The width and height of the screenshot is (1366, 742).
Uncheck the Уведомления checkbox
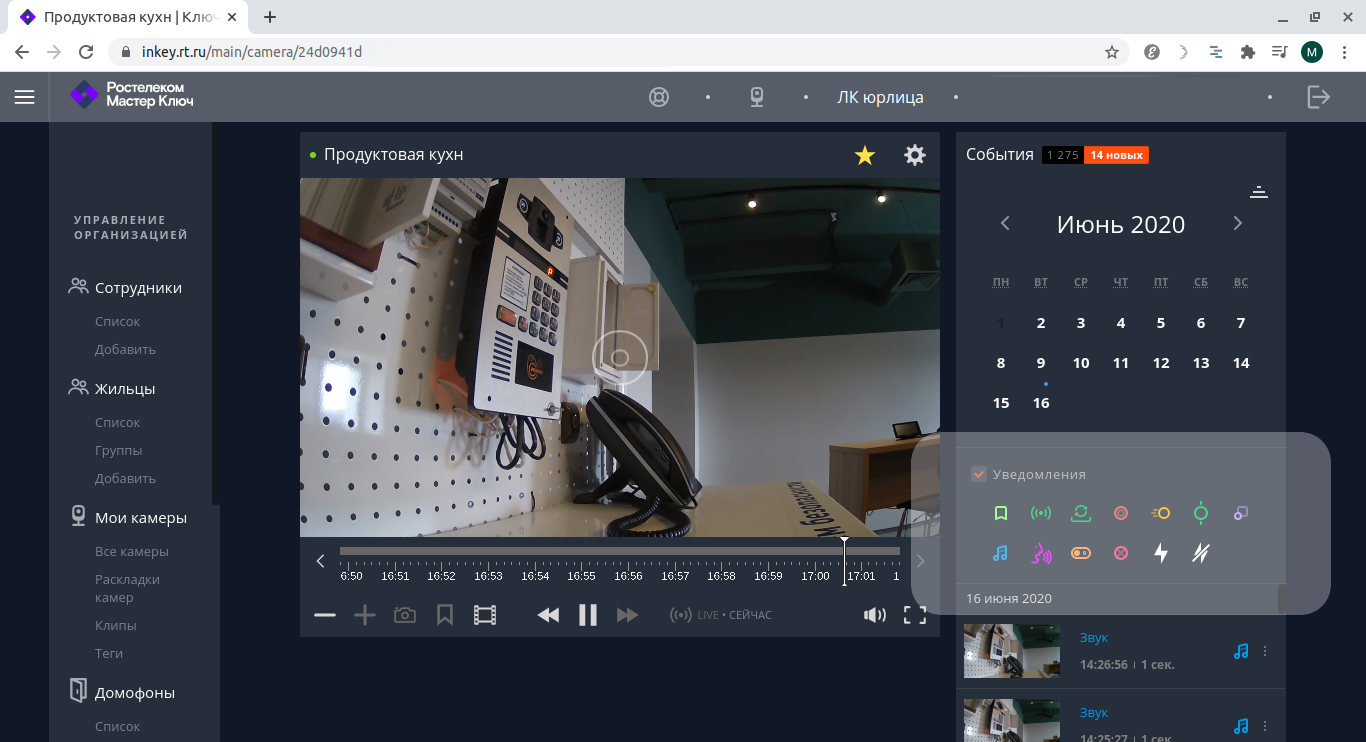pos(979,474)
